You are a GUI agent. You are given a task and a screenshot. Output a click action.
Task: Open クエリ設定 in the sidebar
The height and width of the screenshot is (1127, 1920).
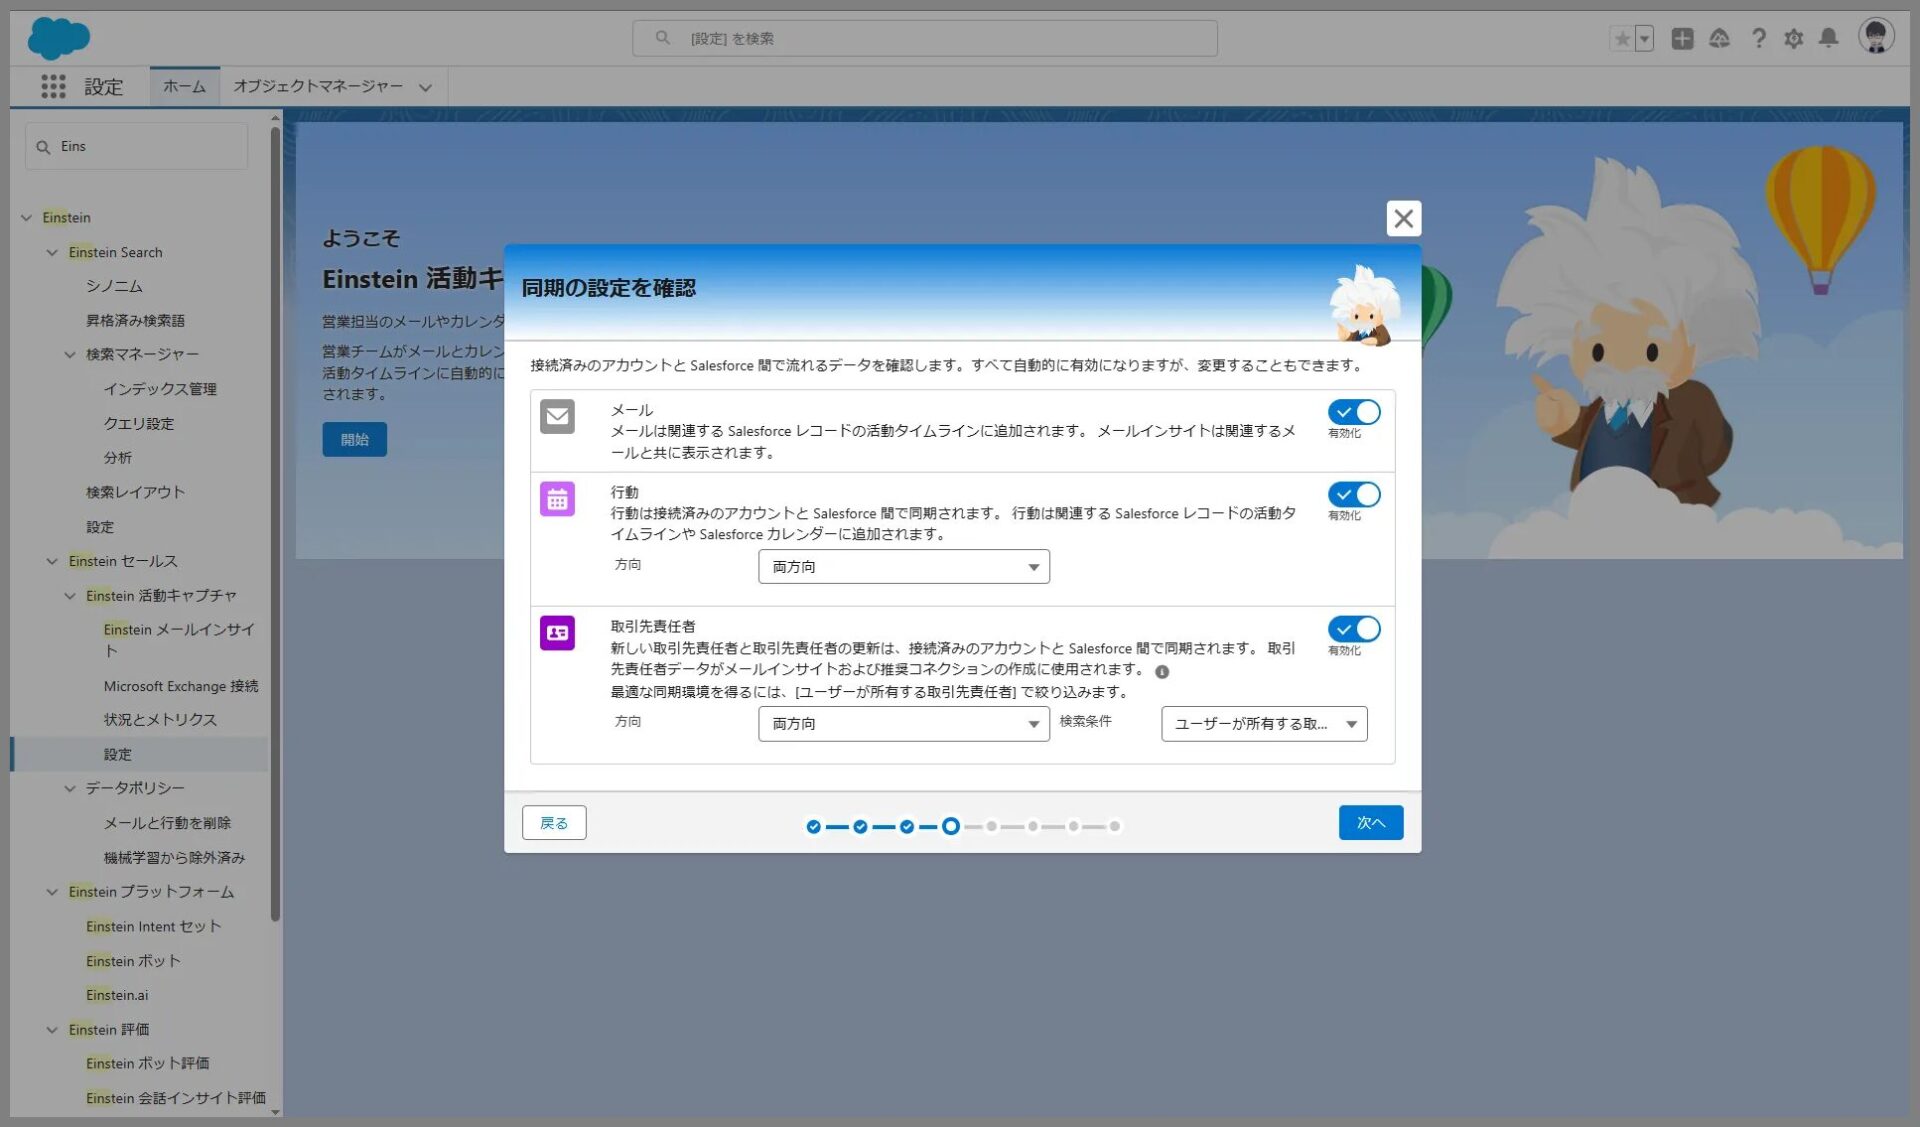point(139,424)
